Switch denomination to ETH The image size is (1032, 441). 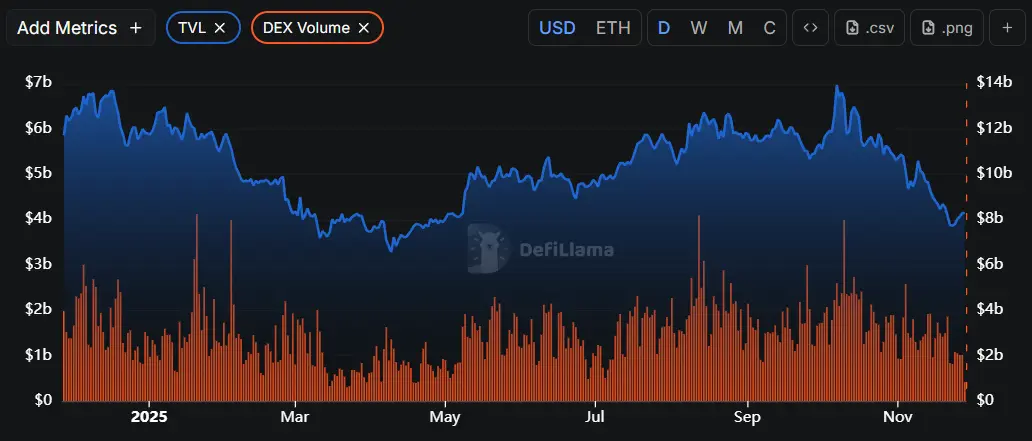click(613, 28)
